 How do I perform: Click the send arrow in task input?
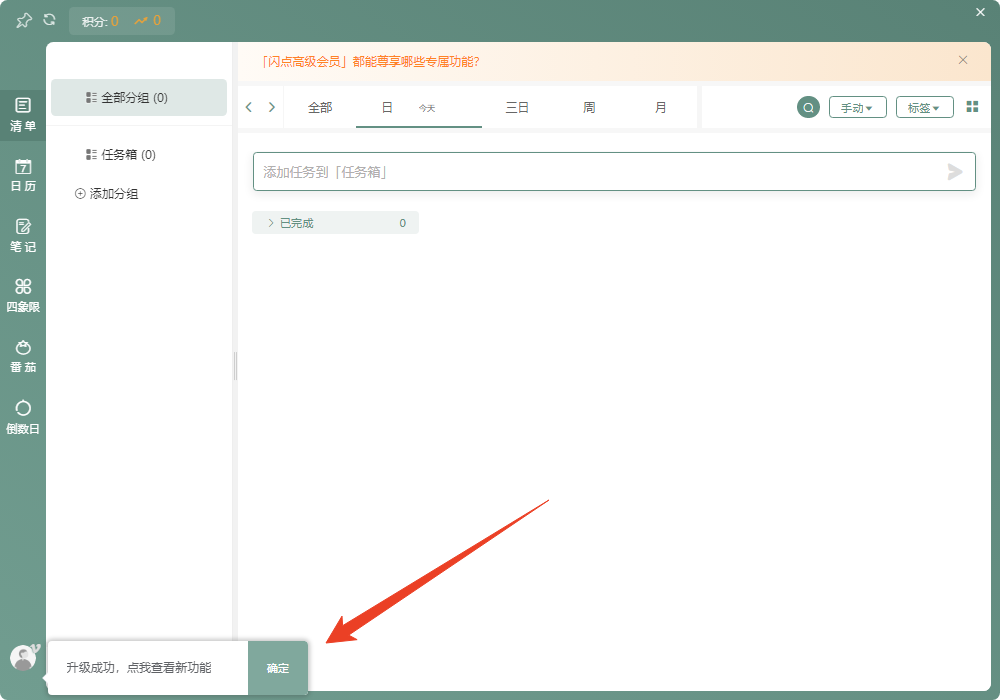[955, 171]
